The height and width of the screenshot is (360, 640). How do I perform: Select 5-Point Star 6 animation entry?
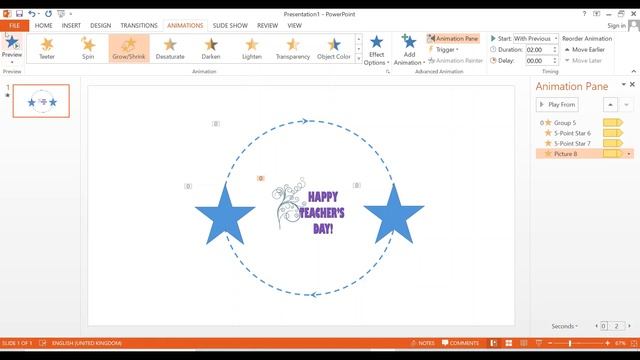point(584,133)
